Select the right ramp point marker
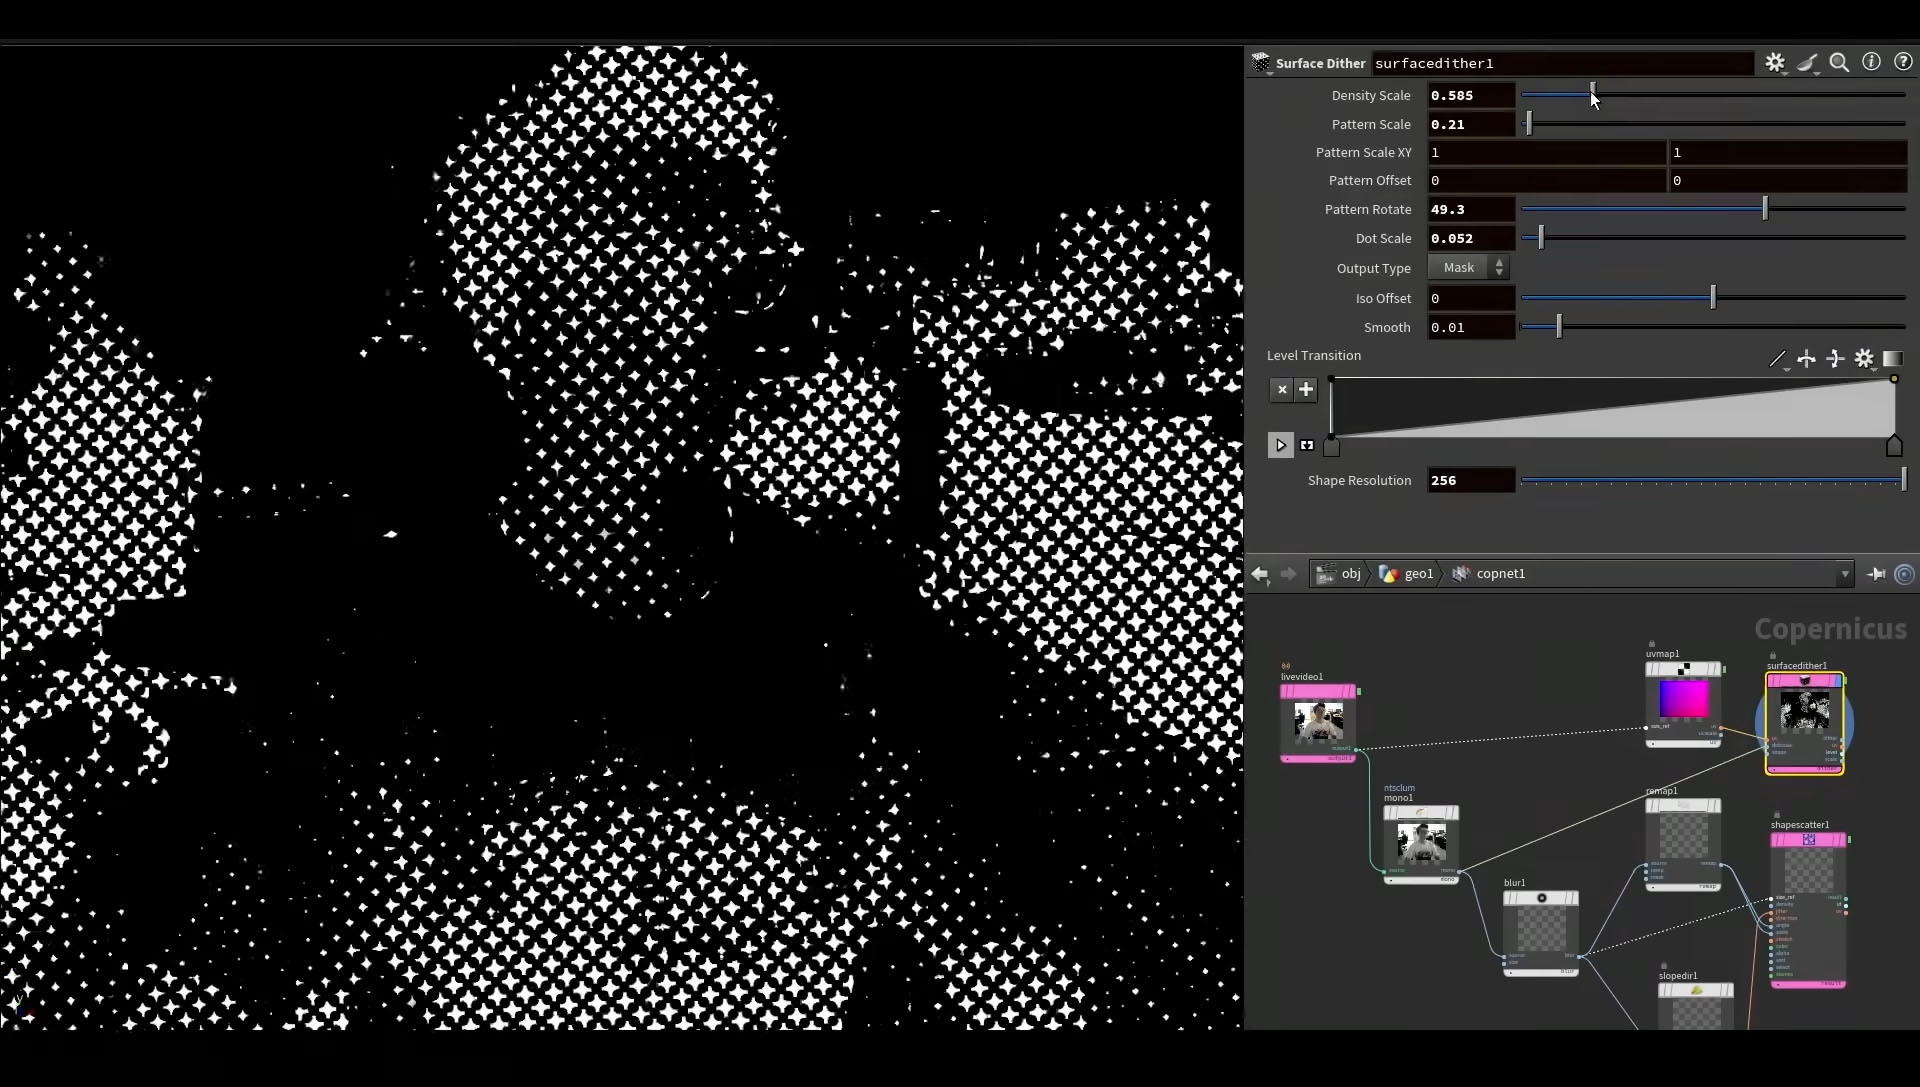 pyautogui.click(x=1894, y=446)
